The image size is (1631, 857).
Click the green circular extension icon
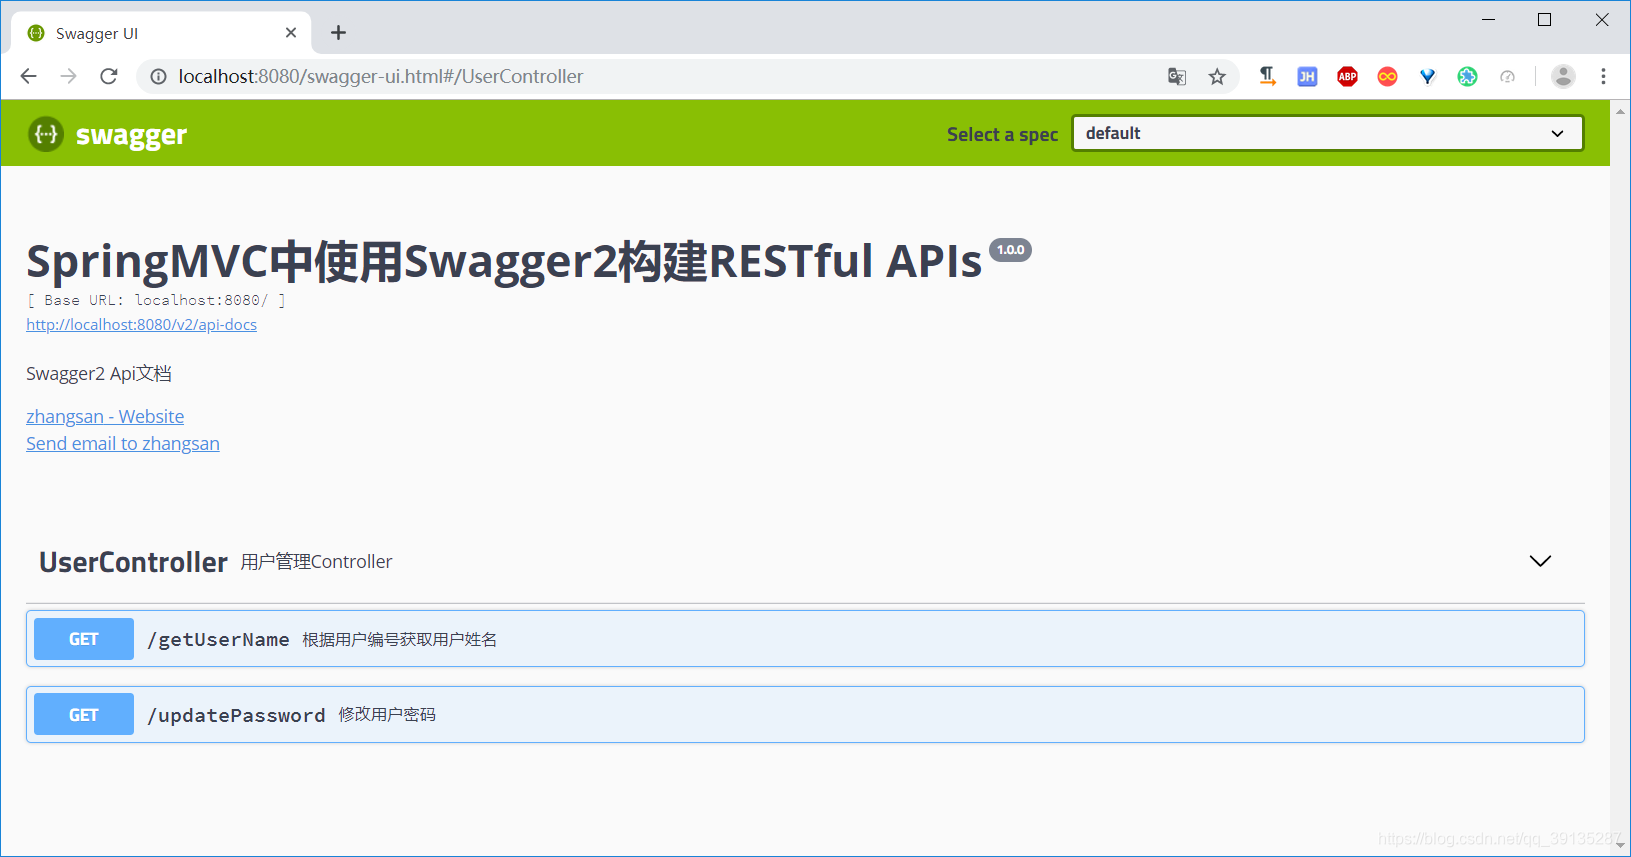(1467, 76)
